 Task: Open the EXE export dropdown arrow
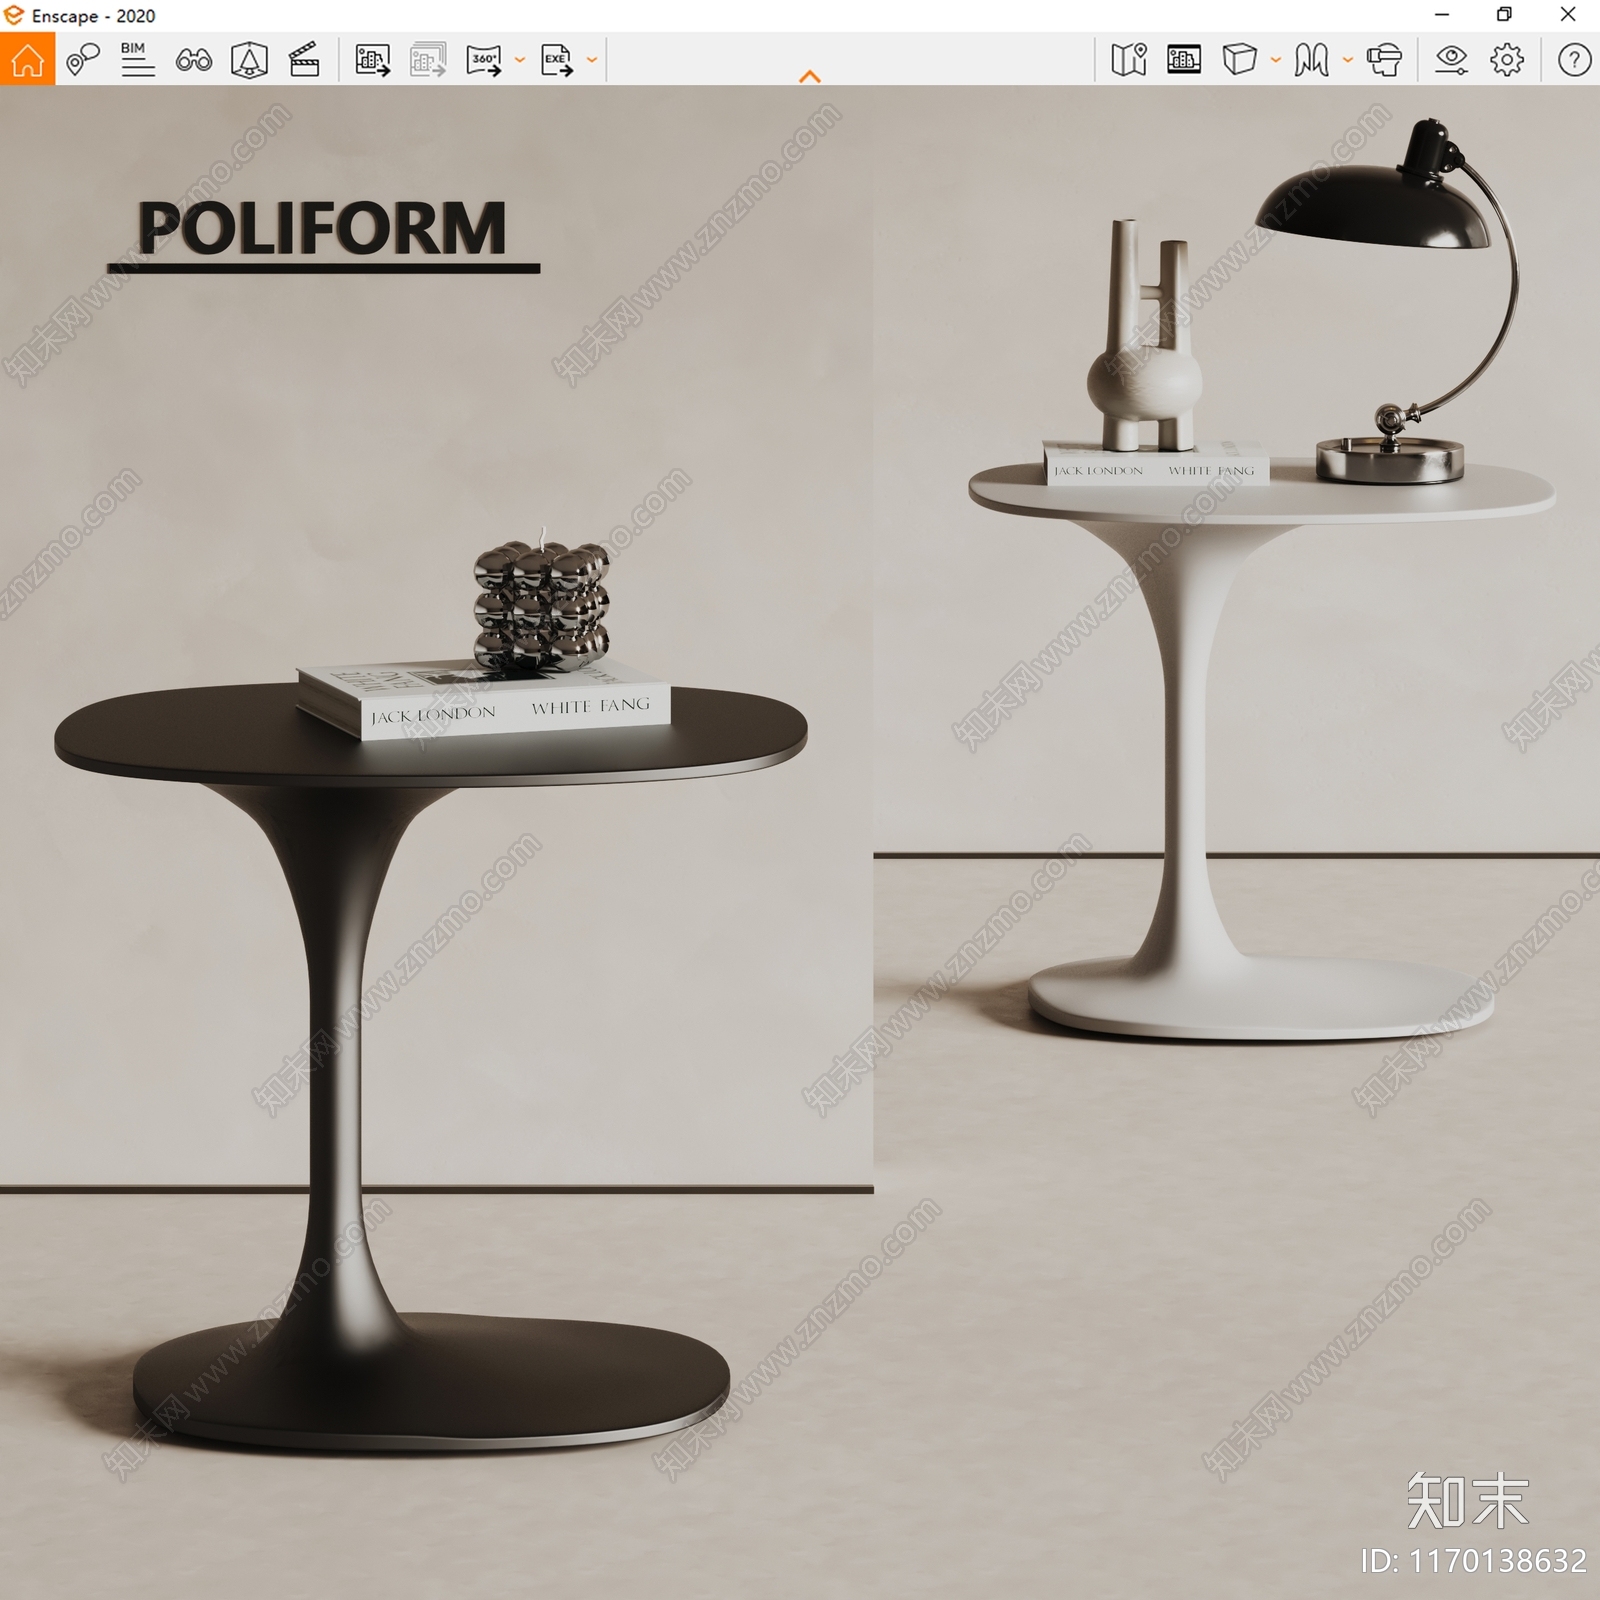pyautogui.click(x=592, y=60)
